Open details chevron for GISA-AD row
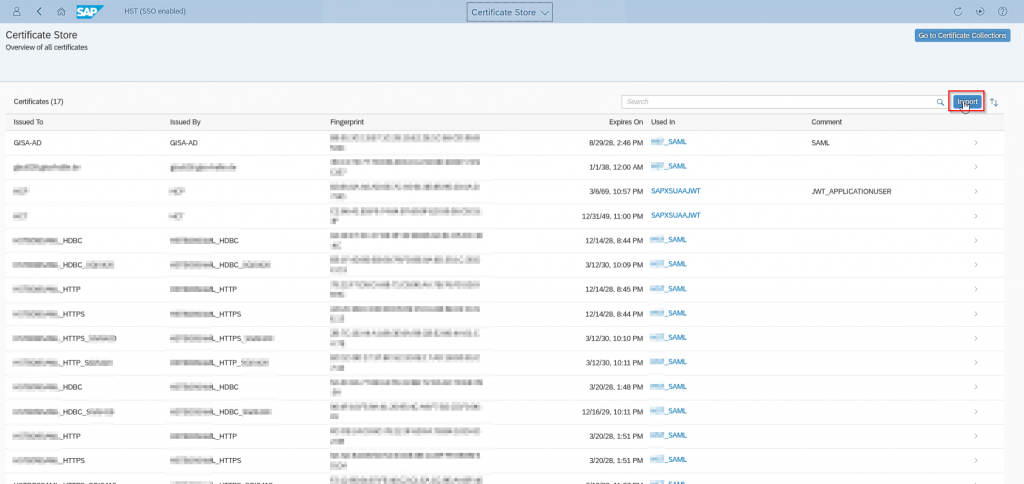Screen dimensions: 1024x484 click(976, 142)
